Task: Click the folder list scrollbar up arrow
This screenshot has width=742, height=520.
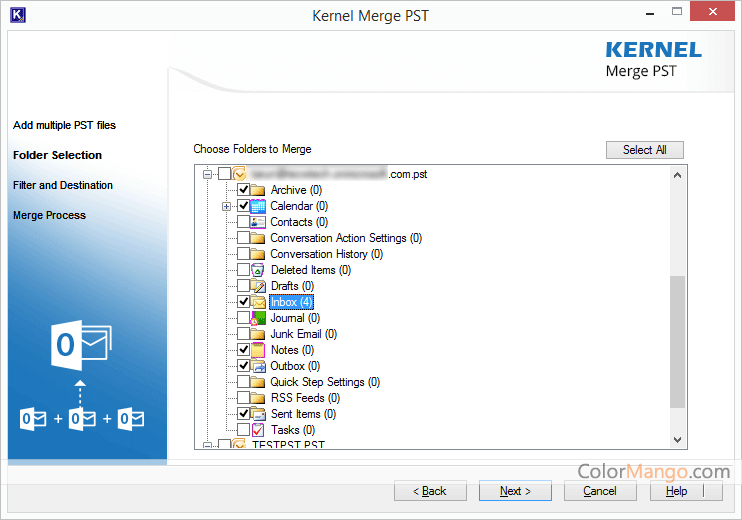Action: (x=678, y=175)
